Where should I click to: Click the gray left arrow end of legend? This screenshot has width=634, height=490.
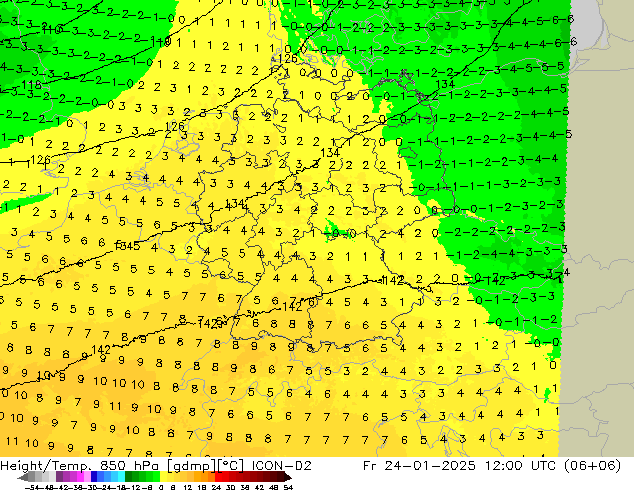23,477
